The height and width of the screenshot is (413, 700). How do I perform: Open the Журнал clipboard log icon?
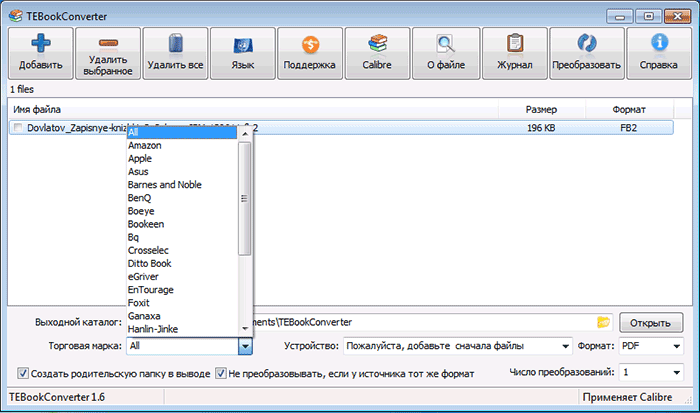515,43
